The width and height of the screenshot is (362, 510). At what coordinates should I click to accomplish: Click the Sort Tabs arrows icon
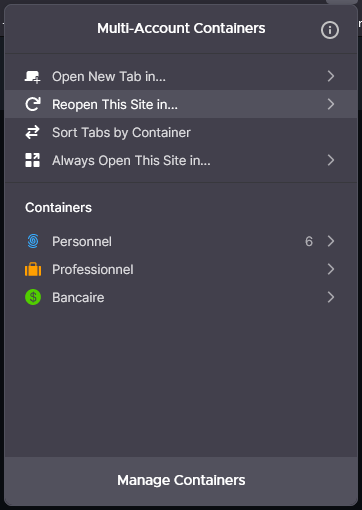tap(33, 132)
